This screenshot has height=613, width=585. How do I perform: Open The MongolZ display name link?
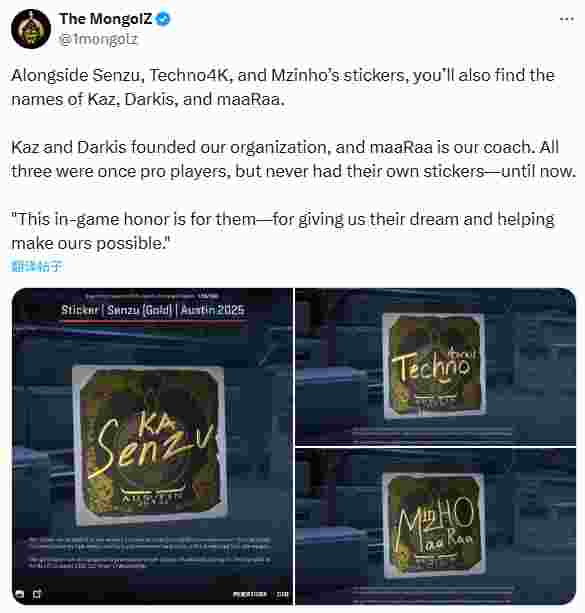(105, 19)
